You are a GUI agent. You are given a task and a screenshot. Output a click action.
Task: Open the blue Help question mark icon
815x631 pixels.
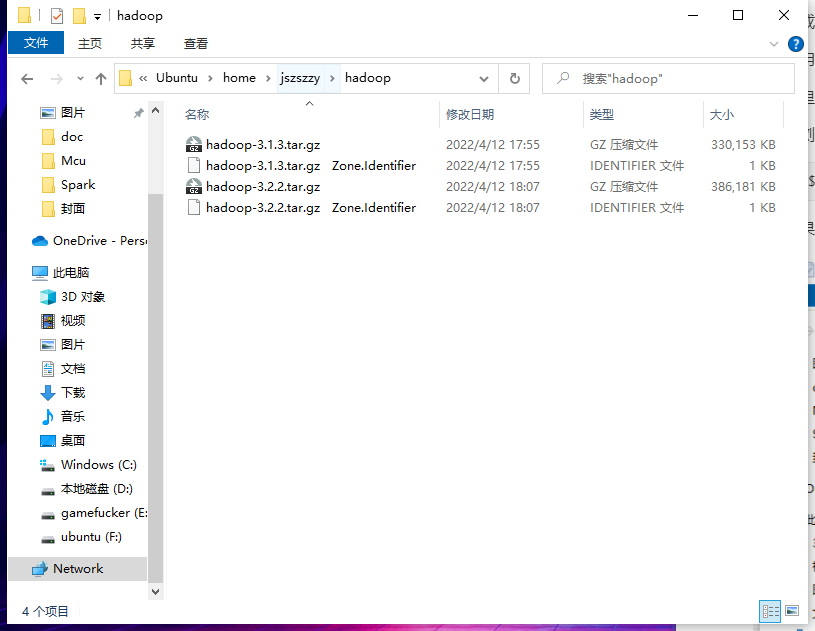coord(795,44)
